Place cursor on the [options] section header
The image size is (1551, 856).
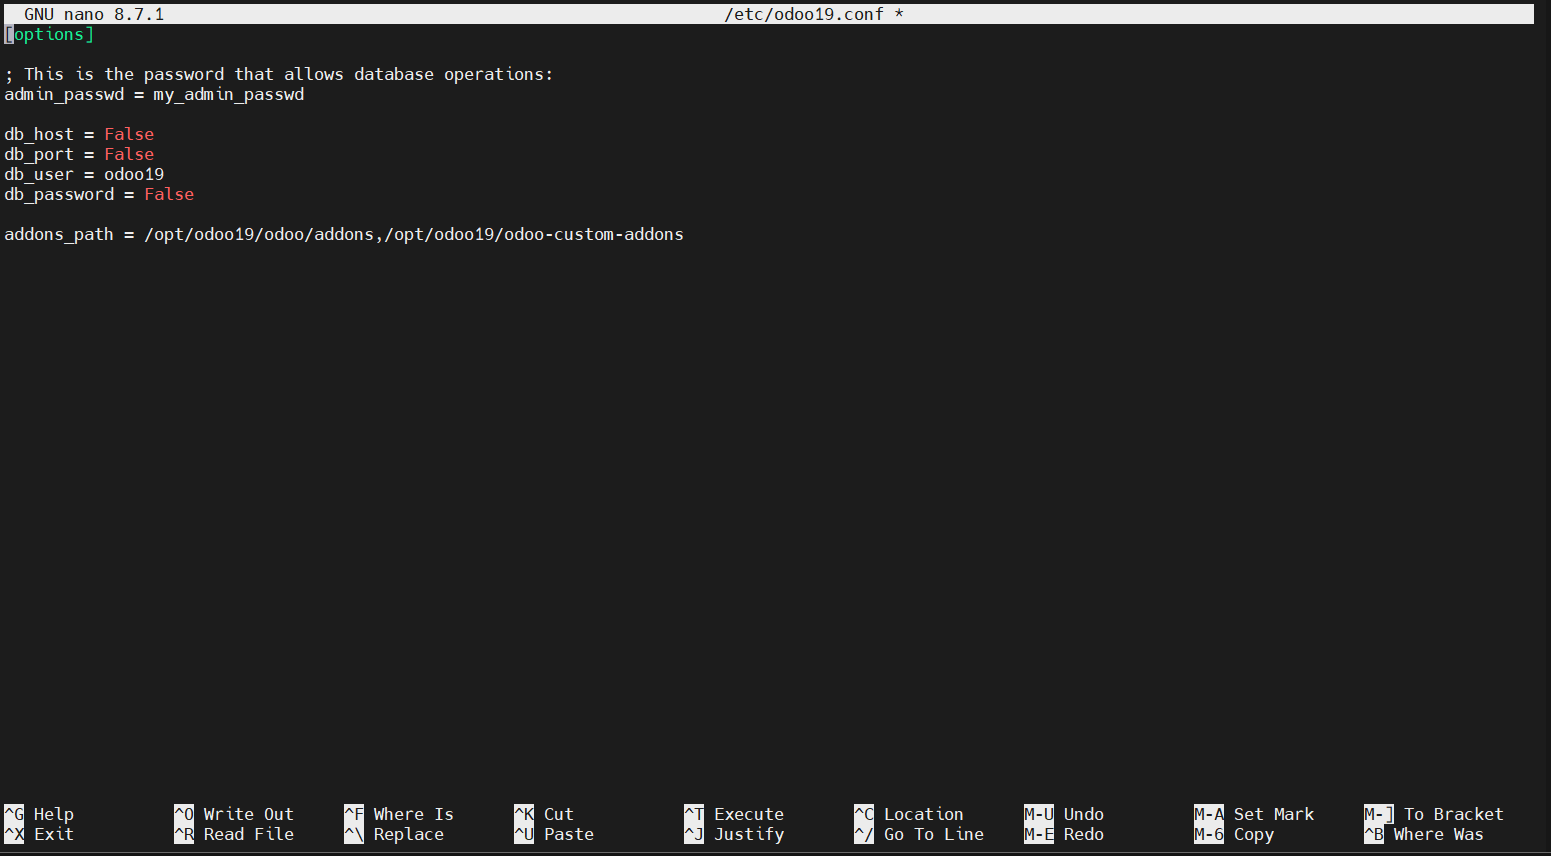click(x=49, y=34)
